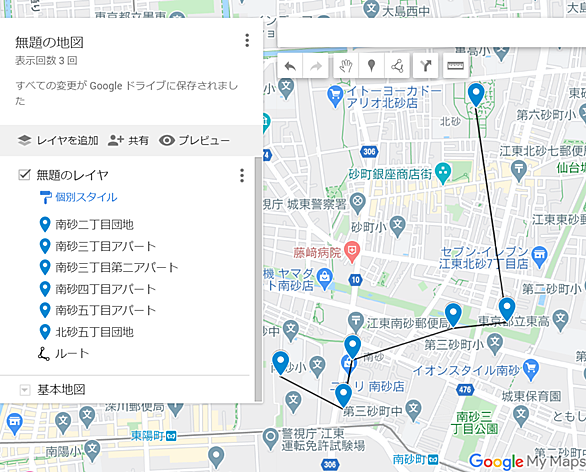Click the redo arrow in map toolbar
The image size is (586, 472).
(316, 66)
